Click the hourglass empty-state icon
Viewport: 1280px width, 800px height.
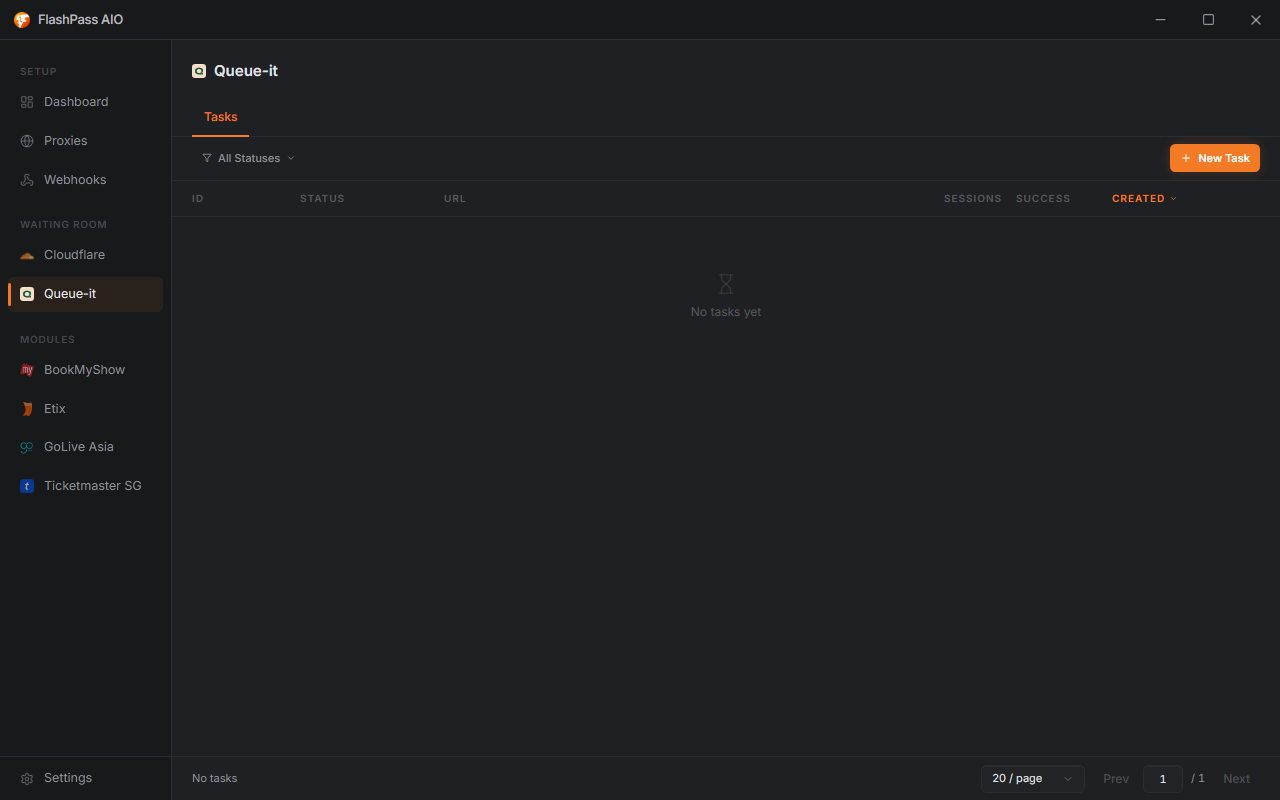(726, 284)
